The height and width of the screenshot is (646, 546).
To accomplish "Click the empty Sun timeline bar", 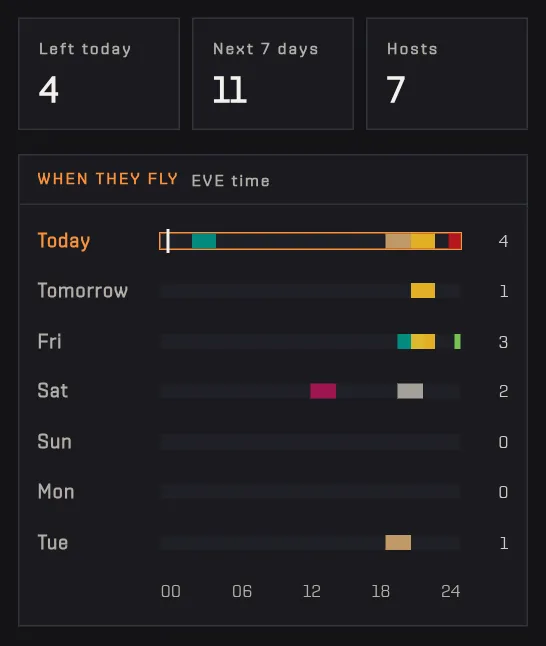I will (x=310, y=441).
